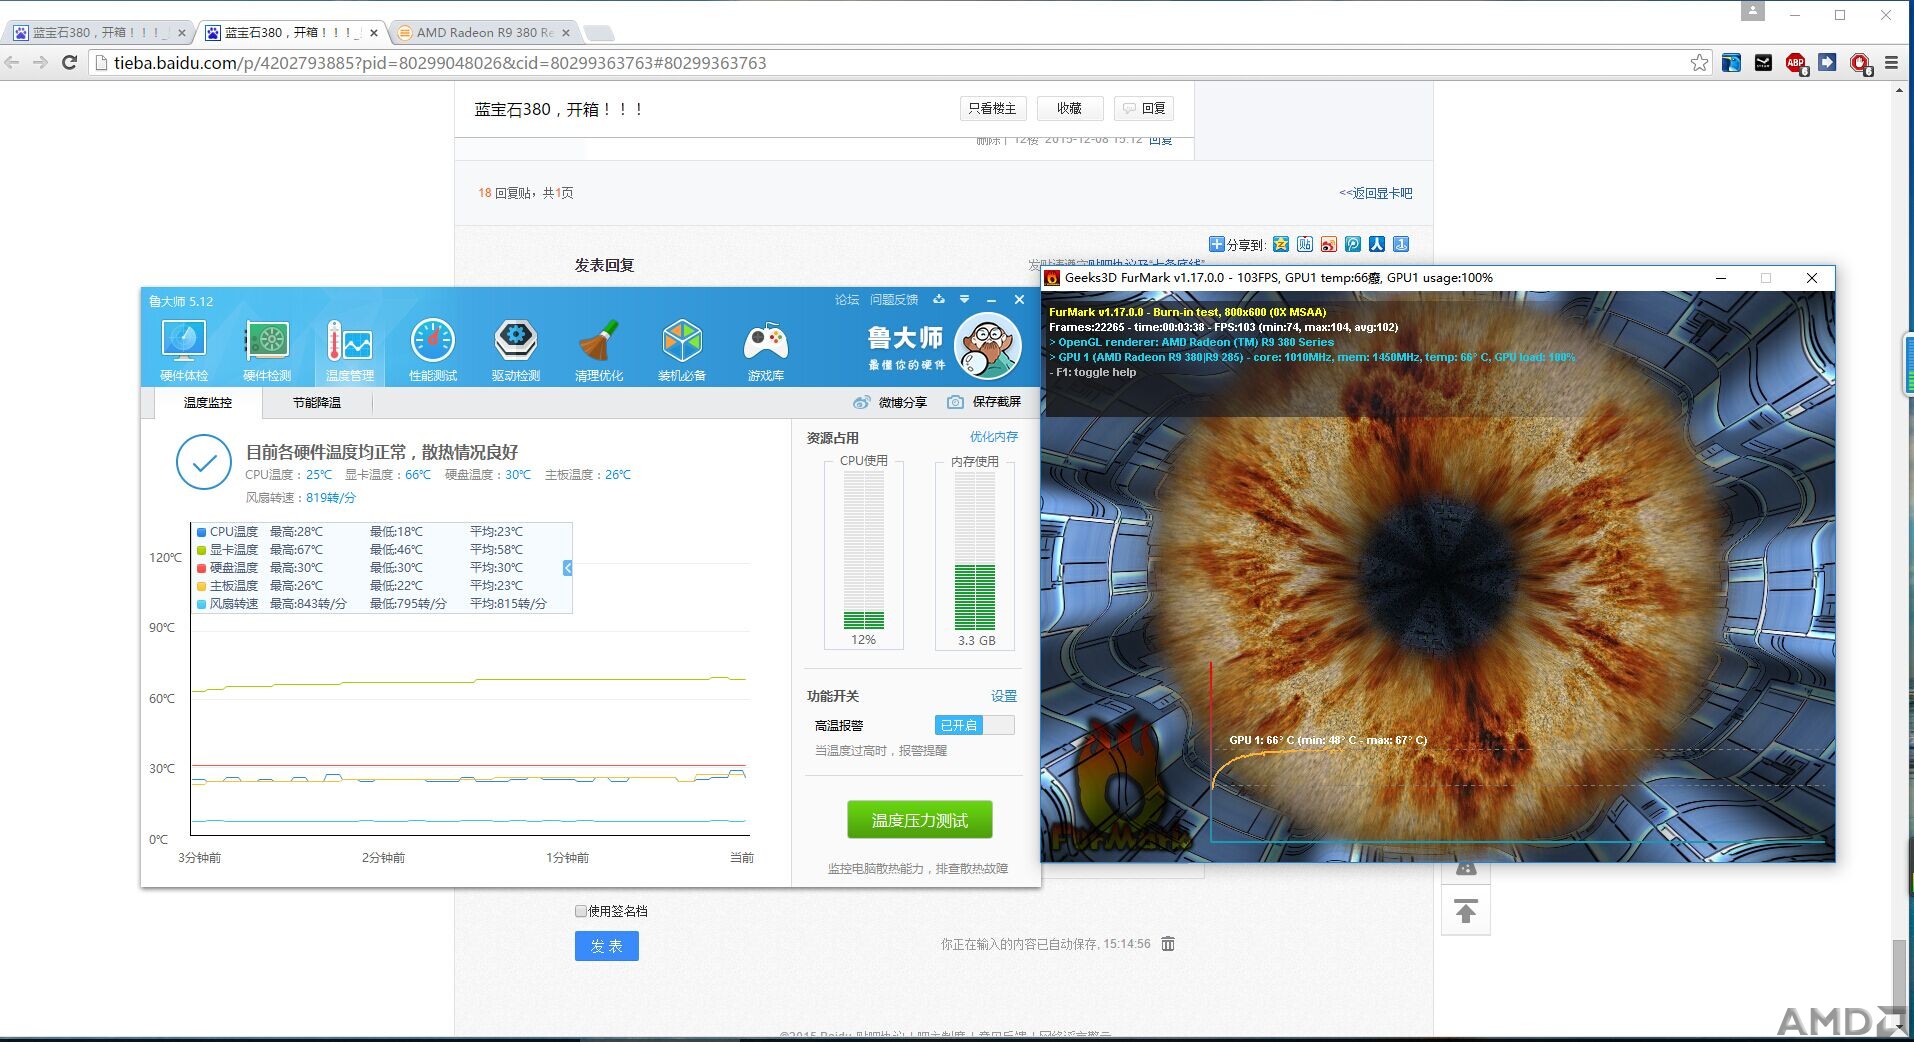Click the page vertical scrollbar thumb
This screenshot has width=1914, height=1042.
point(1899,971)
